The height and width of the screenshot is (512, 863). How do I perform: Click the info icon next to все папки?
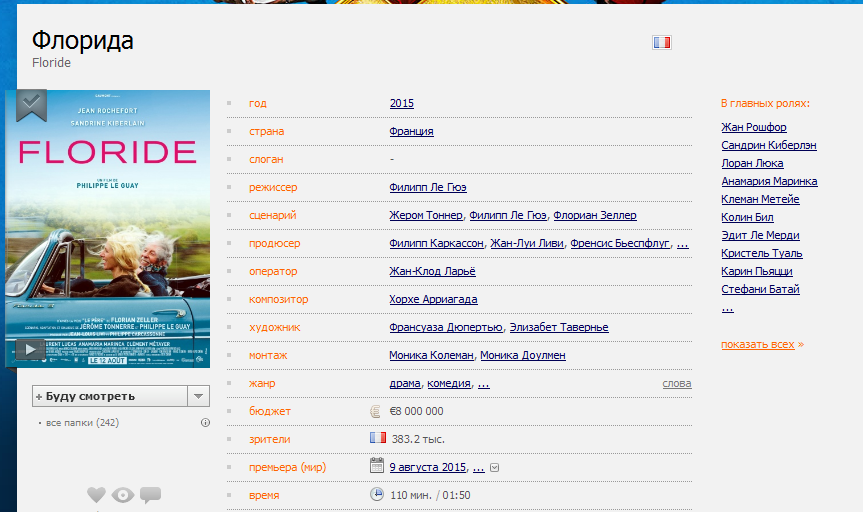pos(205,423)
